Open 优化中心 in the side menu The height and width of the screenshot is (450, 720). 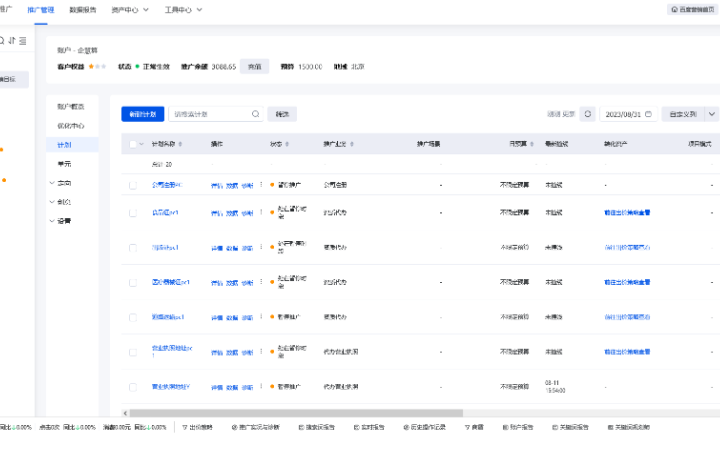coord(71,125)
